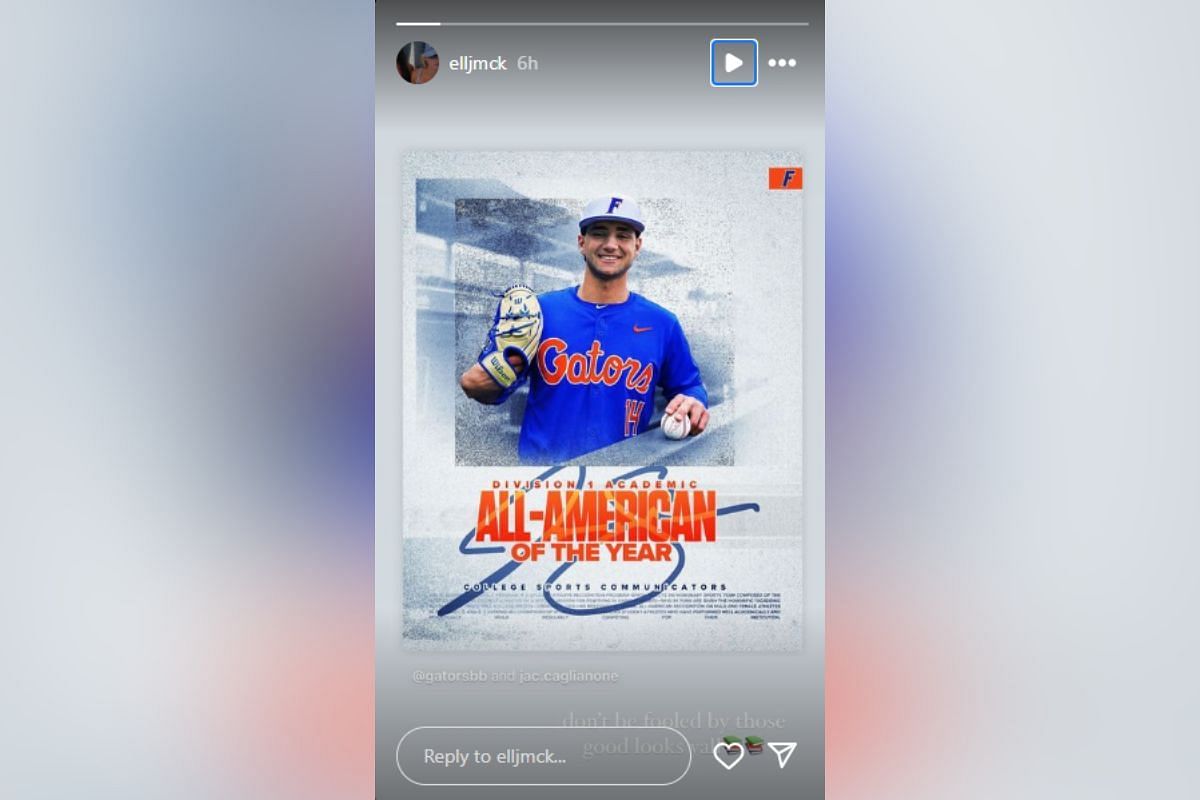Click the play button in story header
Viewport: 1200px width, 800px height.
click(x=734, y=63)
